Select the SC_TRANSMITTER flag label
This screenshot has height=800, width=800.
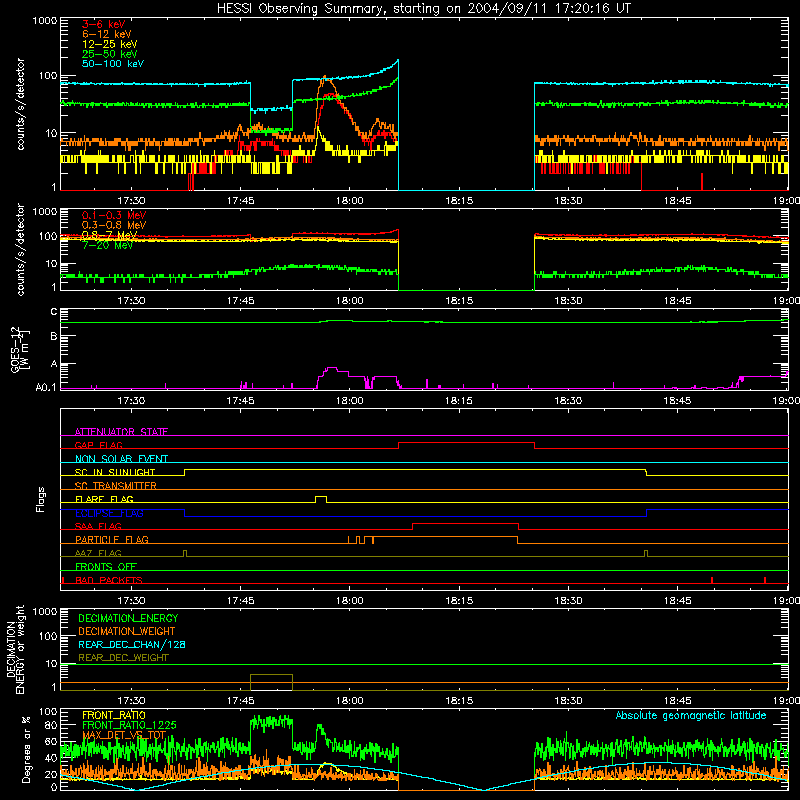coord(115,486)
